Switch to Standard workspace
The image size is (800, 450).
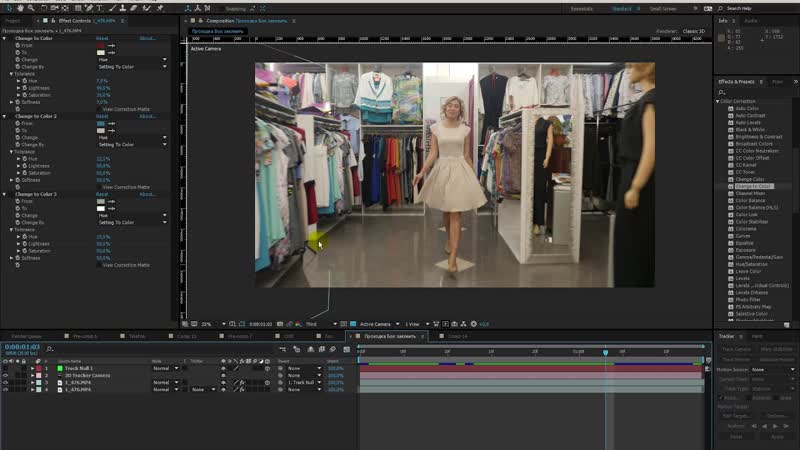click(621, 9)
